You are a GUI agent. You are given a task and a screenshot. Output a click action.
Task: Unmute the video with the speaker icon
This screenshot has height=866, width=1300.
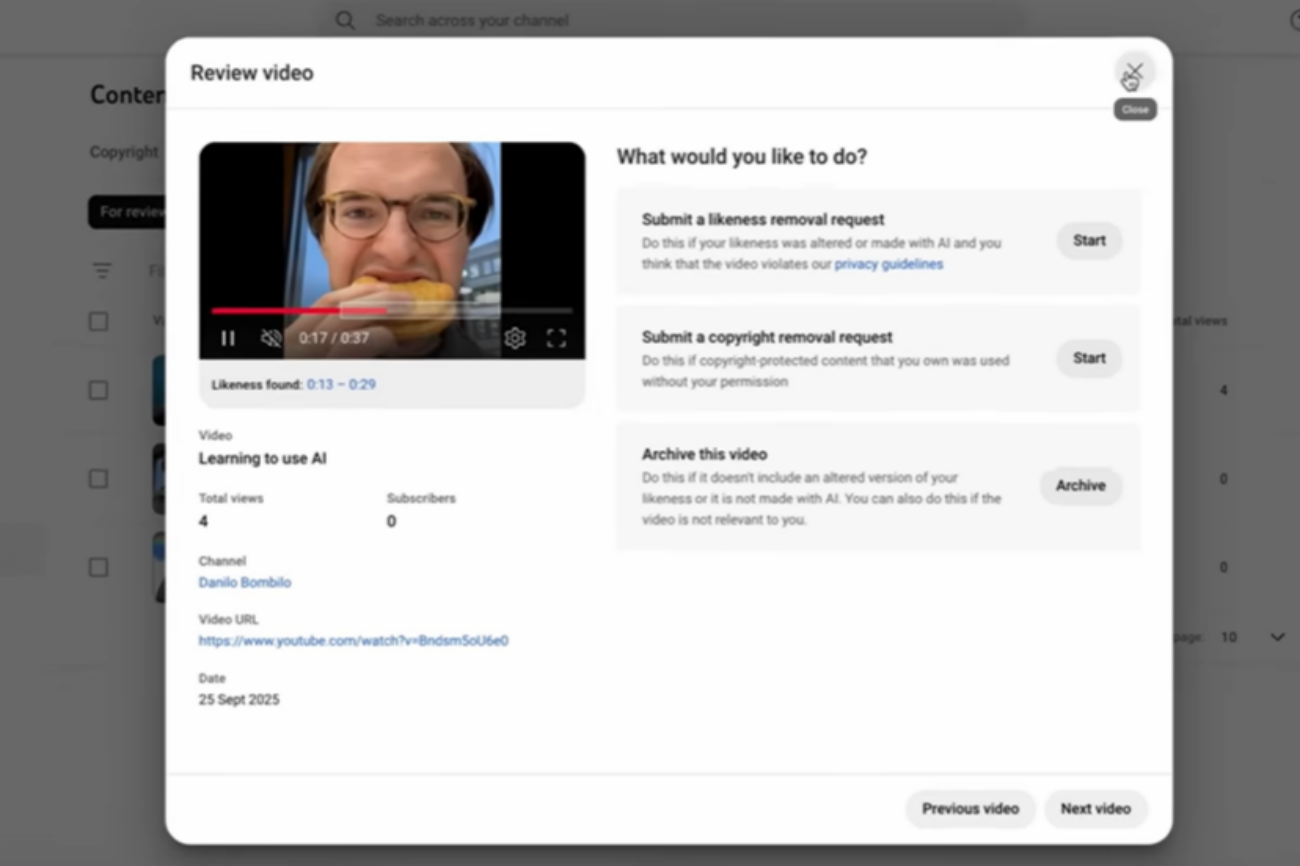(271, 338)
